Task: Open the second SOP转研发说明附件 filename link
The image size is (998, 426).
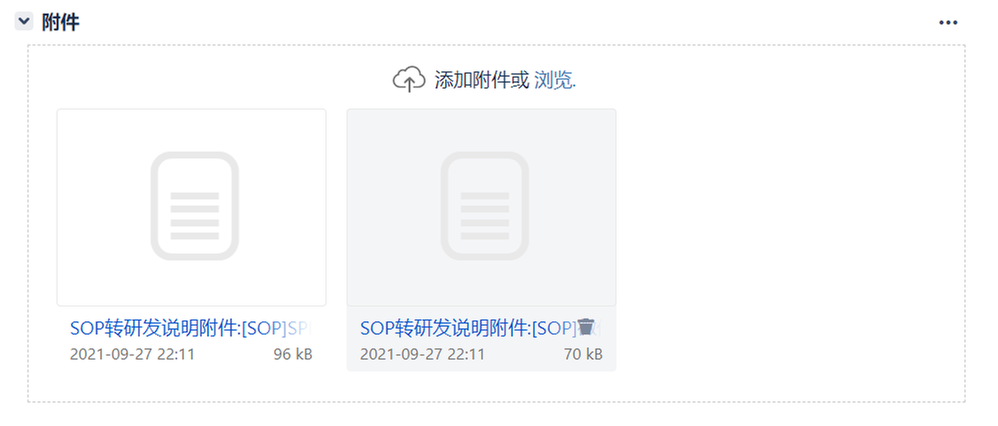Action: 468,328
